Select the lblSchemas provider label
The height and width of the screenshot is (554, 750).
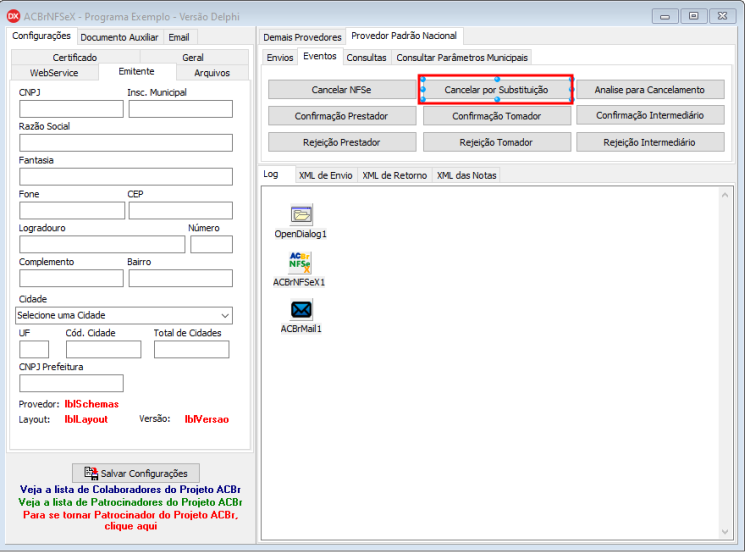(91, 404)
